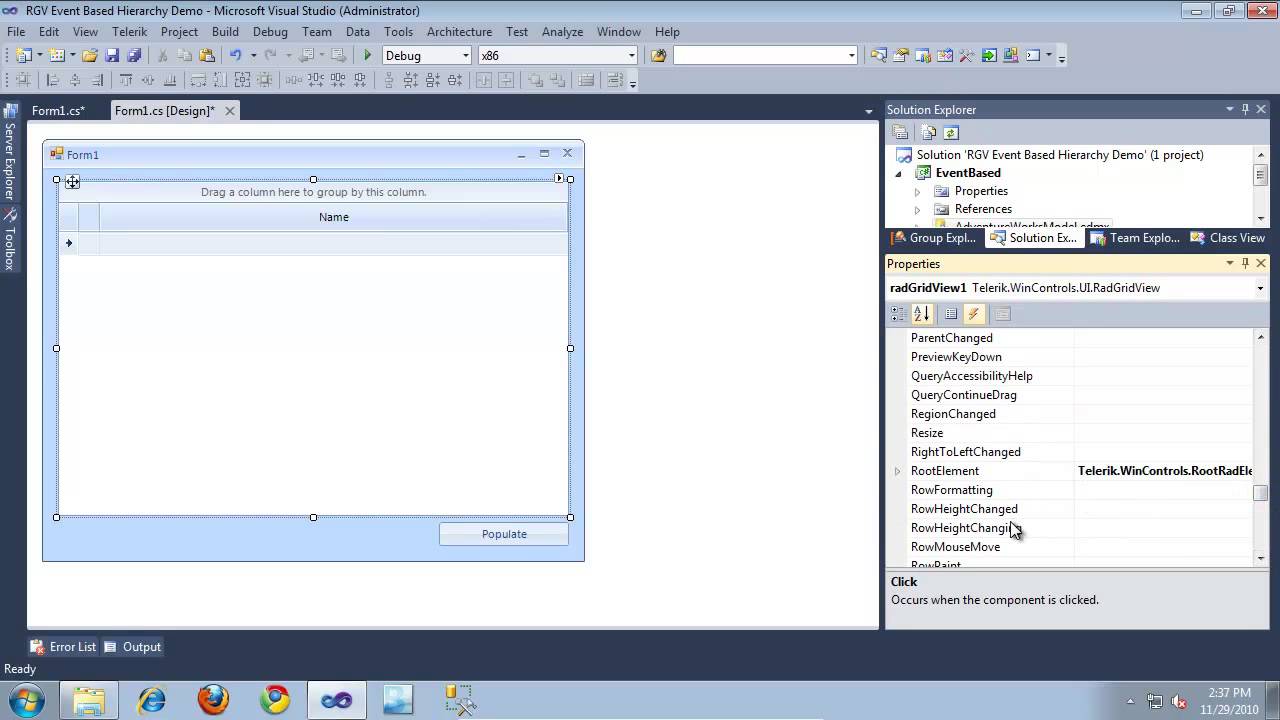Open the find combo box dropdown
The width and height of the screenshot is (1280, 720).
(x=851, y=56)
